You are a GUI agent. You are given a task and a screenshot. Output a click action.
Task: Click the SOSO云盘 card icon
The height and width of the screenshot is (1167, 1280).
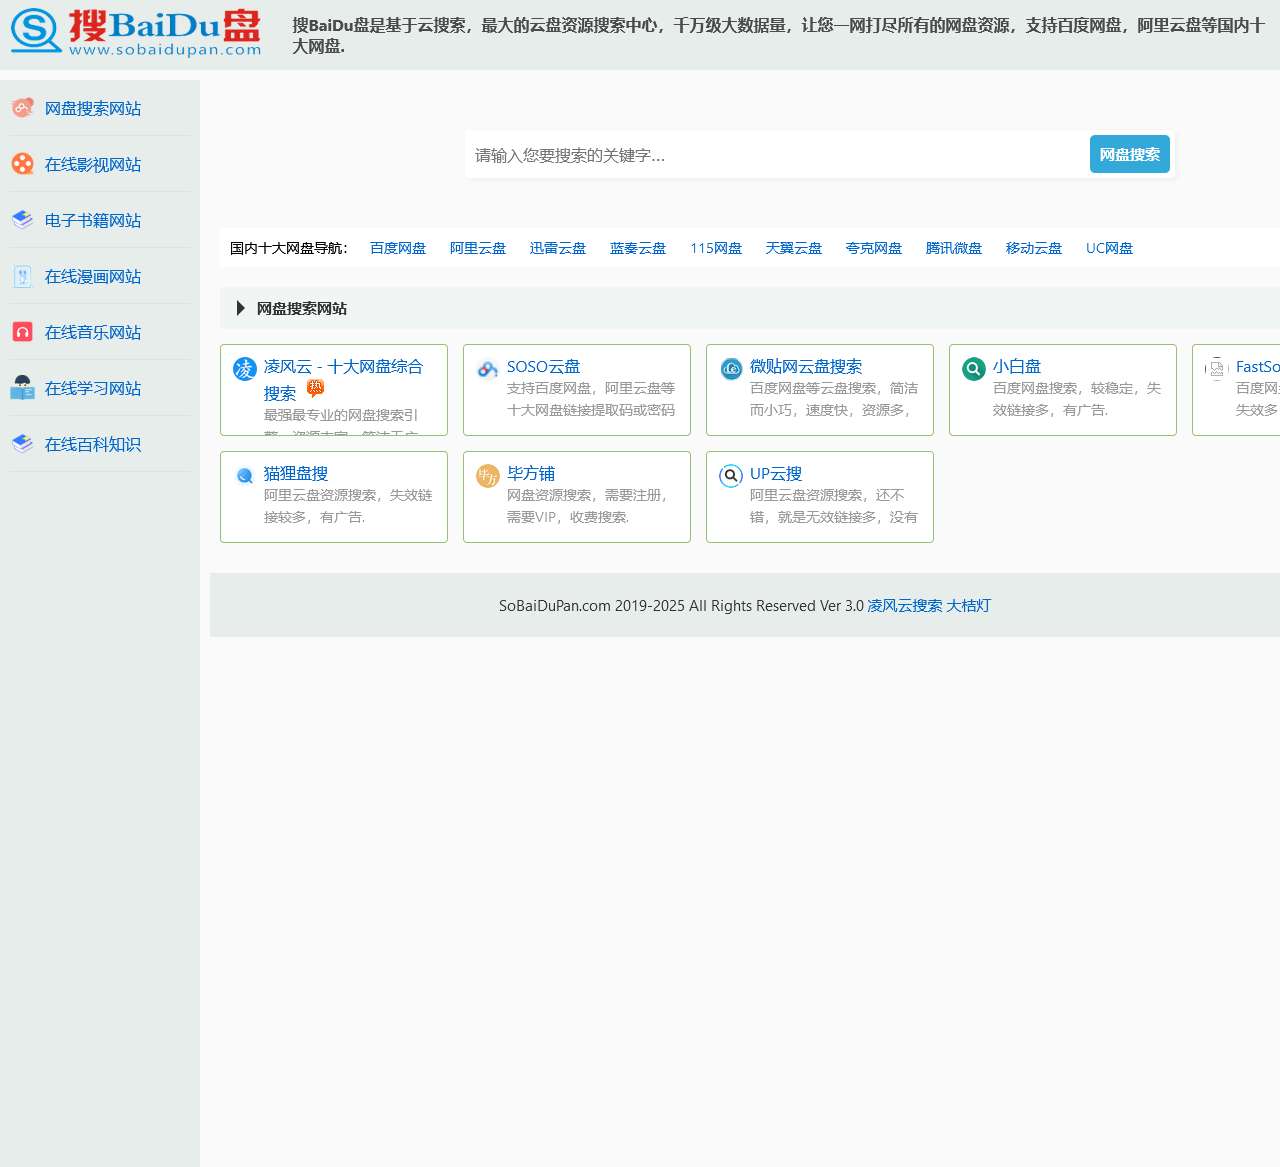(x=488, y=369)
